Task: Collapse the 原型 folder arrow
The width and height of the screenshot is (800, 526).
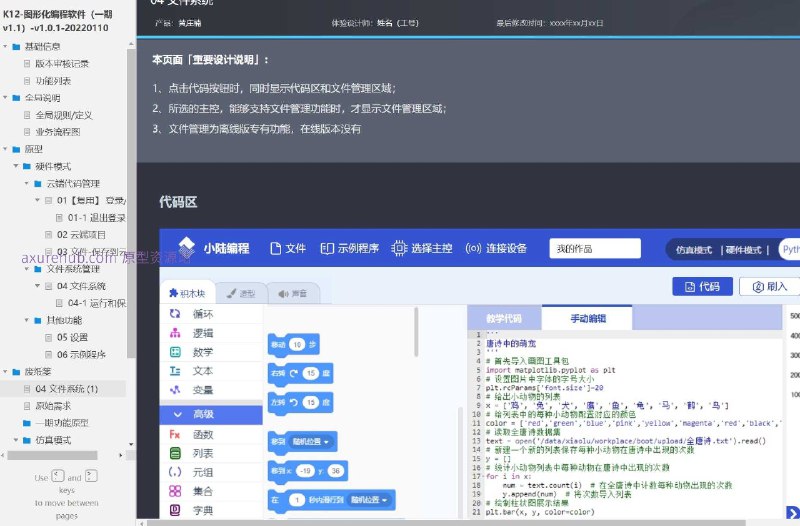Action: (x=6, y=149)
